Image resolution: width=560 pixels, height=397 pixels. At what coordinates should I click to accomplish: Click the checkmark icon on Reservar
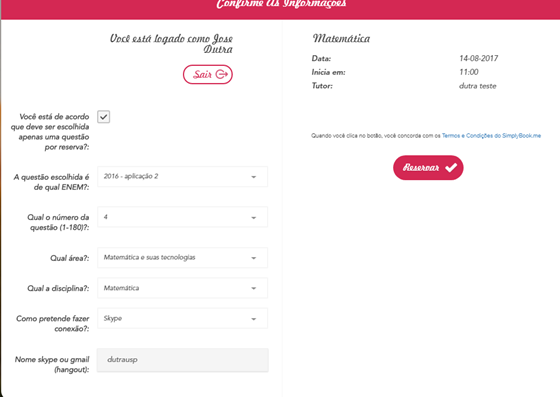451,167
